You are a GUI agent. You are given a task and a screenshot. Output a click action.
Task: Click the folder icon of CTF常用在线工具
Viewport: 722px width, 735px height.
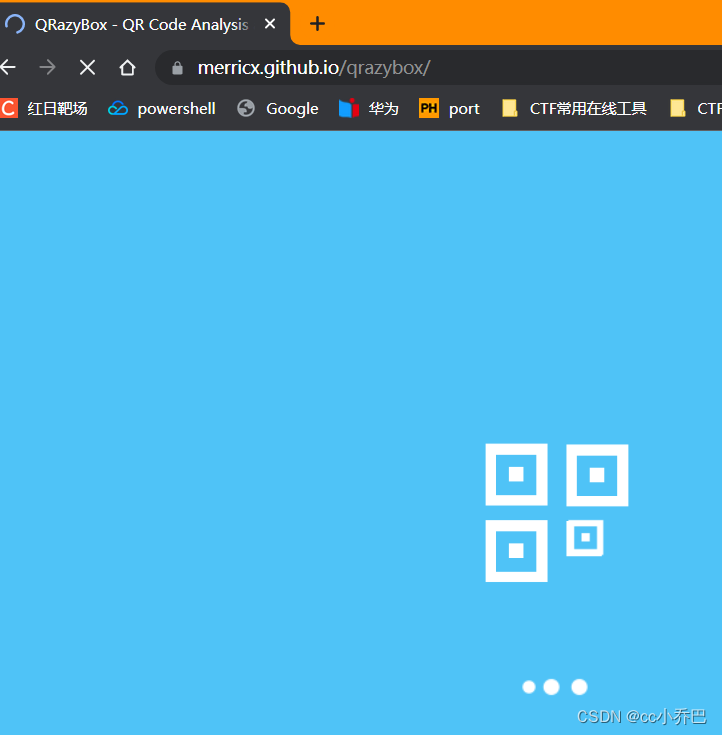coord(510,108)
